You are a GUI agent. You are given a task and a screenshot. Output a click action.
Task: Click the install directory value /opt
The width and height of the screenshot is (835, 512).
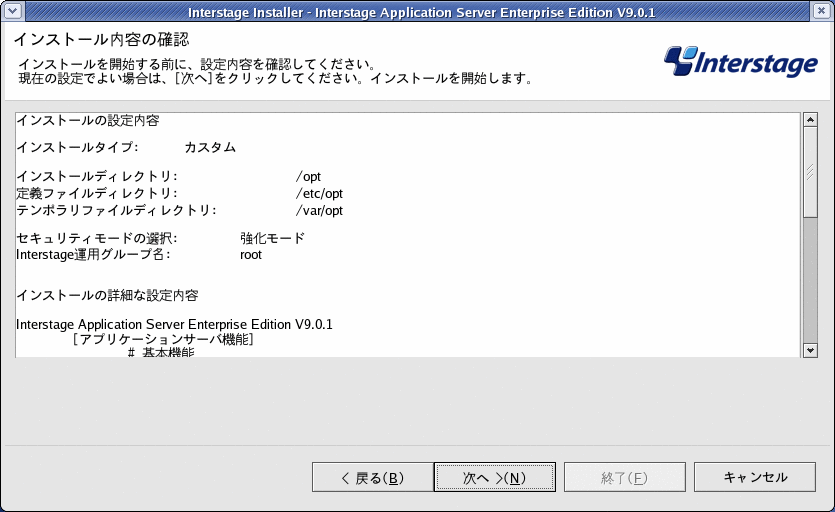(x=308, y=176)
